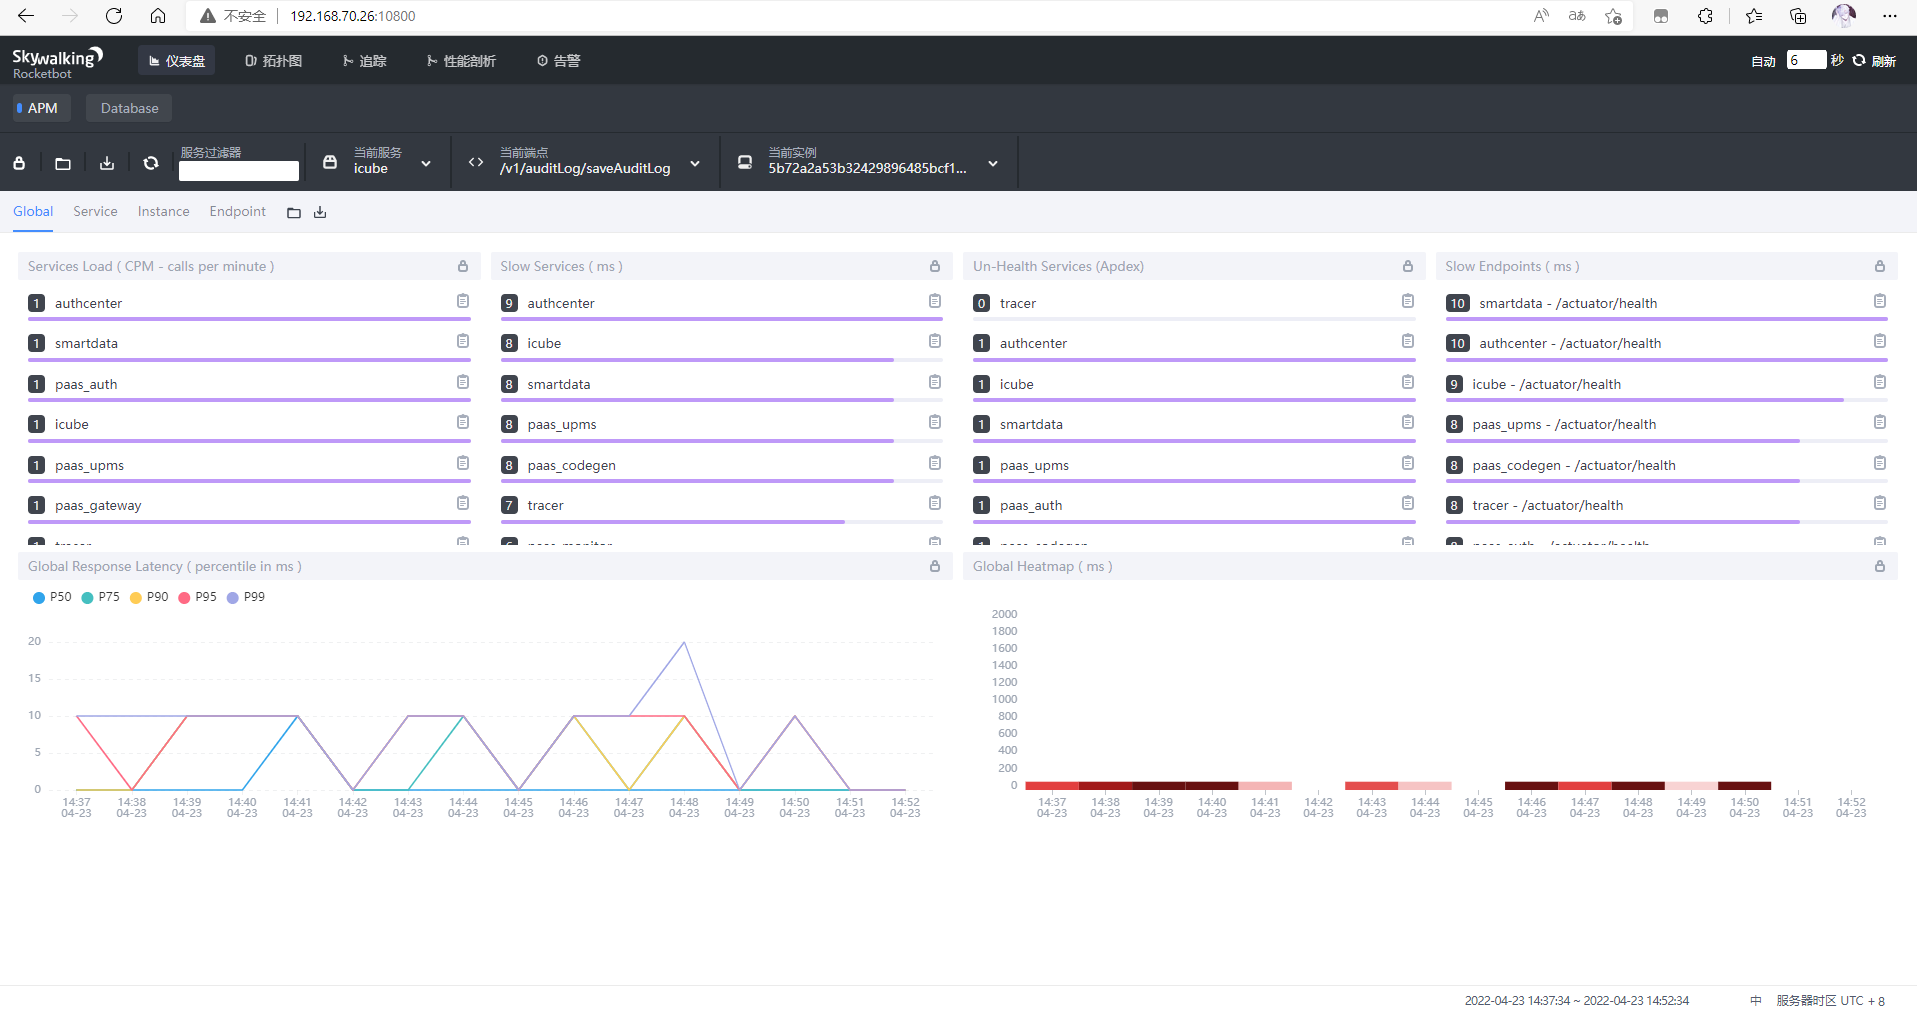
Task: Toggle lock on Services Load panel
Action: pos(463,266)
